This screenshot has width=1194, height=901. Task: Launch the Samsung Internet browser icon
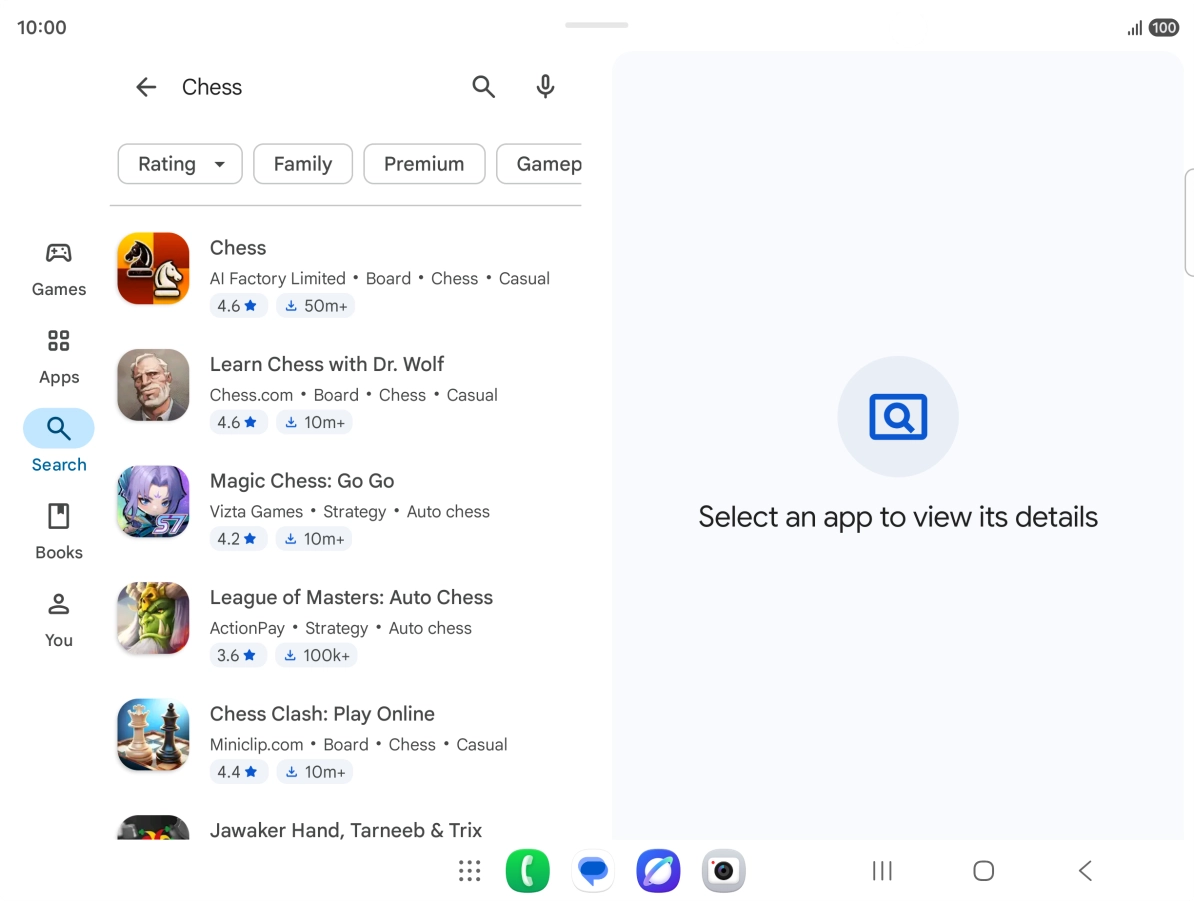tap(659, 871)
